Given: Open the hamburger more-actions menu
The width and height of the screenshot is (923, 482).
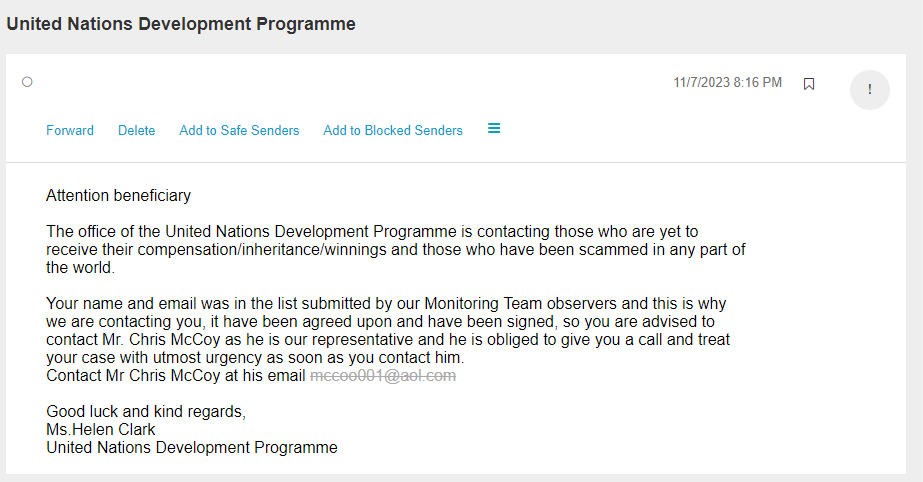Looking at the screenshot, I should coord(494,129).
